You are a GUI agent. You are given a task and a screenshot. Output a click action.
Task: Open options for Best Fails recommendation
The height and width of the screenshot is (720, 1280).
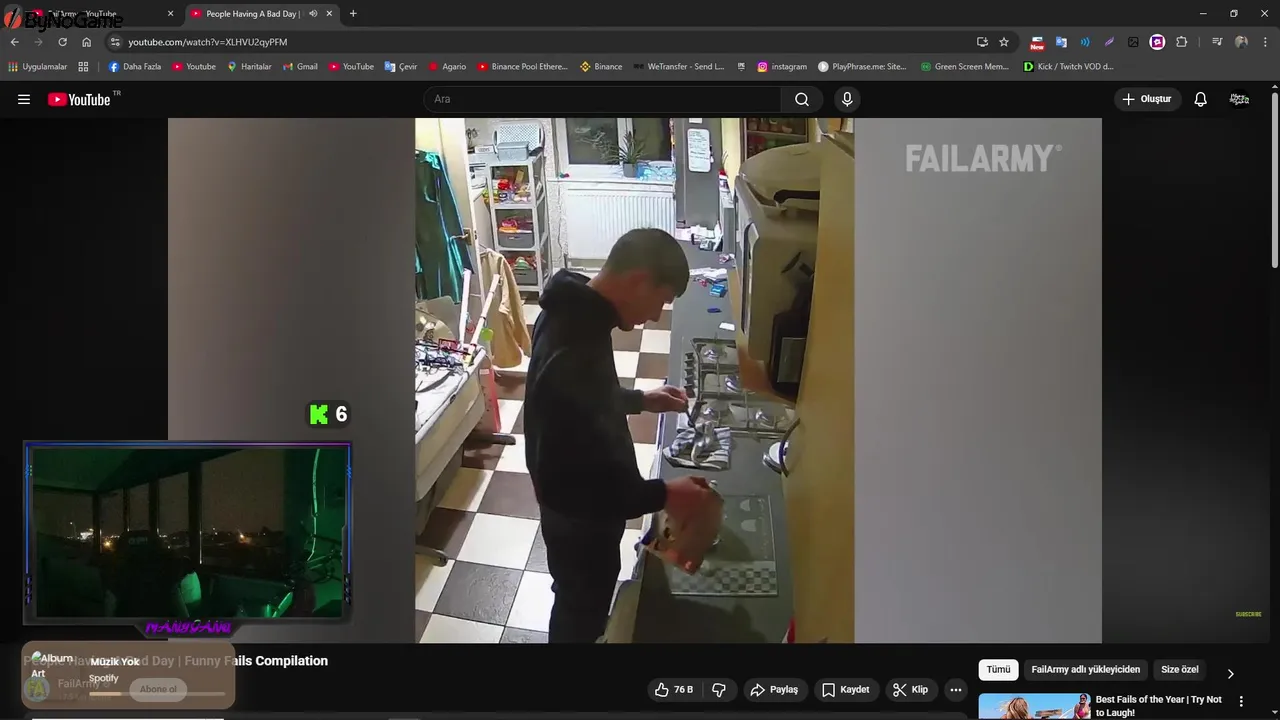[1241, 702]
